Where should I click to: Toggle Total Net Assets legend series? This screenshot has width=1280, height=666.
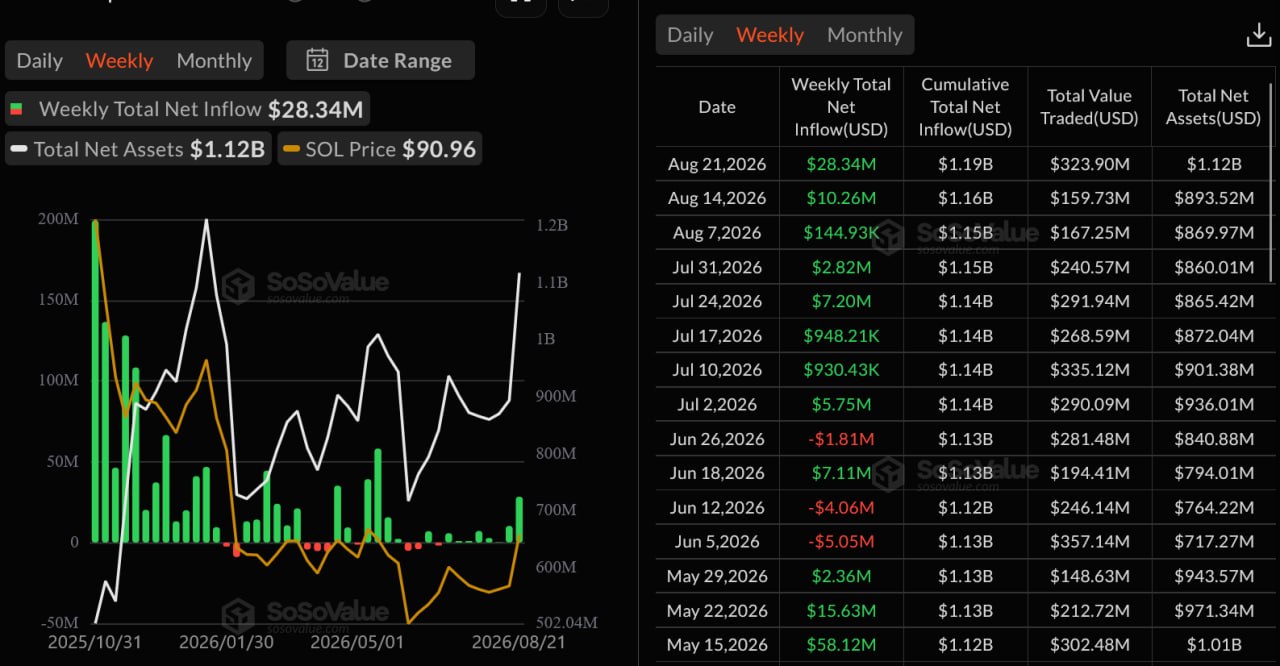[138, 149]
